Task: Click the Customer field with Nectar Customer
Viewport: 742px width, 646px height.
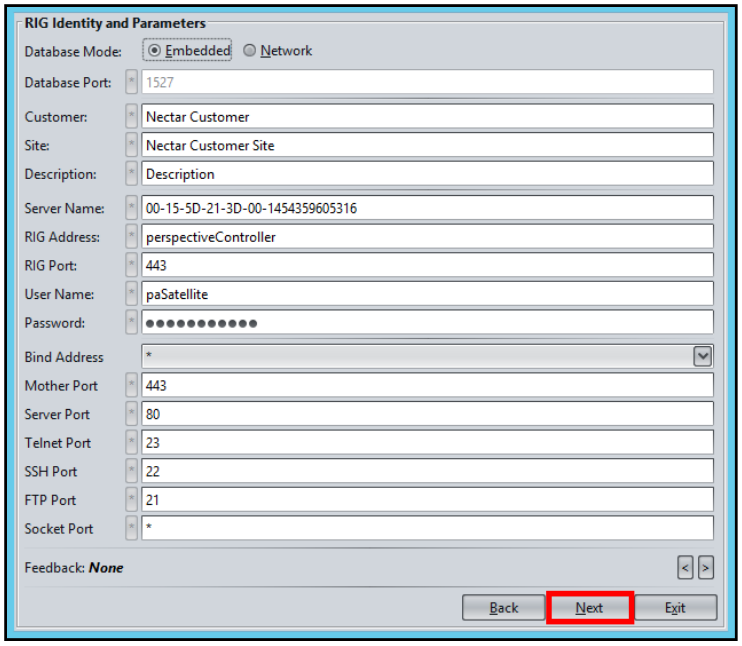Action: click(427, 116)
